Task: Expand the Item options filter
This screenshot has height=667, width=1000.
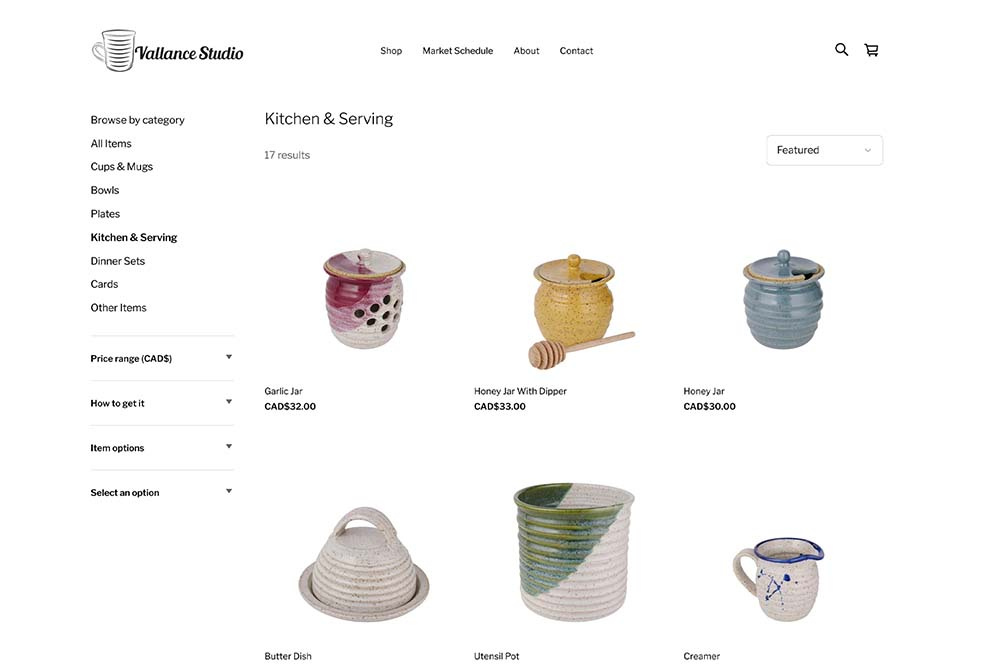Action: (162, 448)
